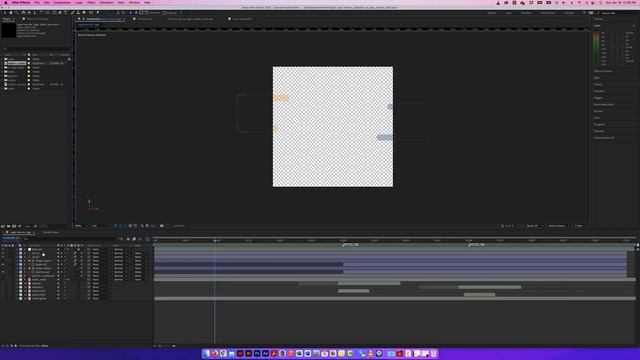
Task: Select the Rectangle shape tool
Action: [x=54, y=13]
